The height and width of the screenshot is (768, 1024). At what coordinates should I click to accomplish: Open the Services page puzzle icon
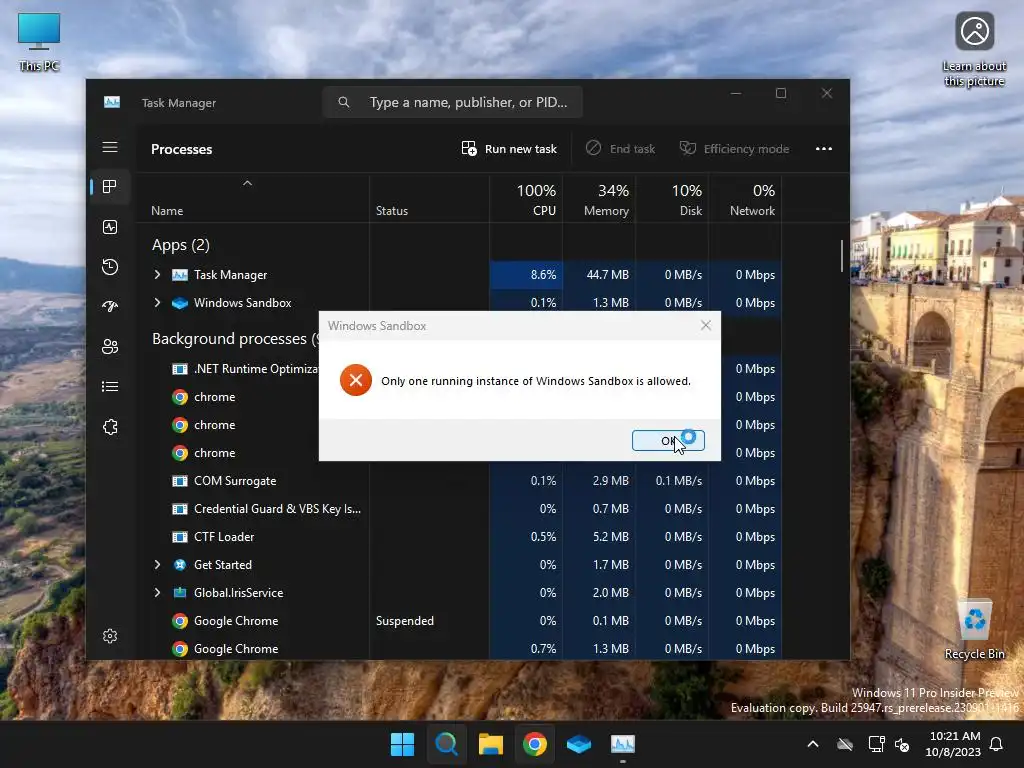coord(110,427)
